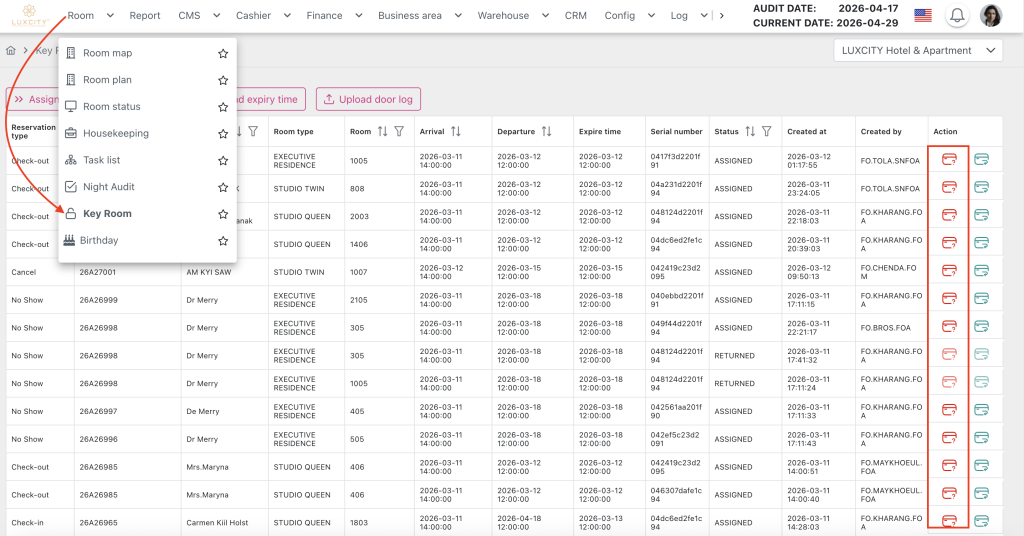Image resolution: width=1024 pixels, height=536 pixels.
Task: Open the user profile avatar
Action: (x=991, y=16)
